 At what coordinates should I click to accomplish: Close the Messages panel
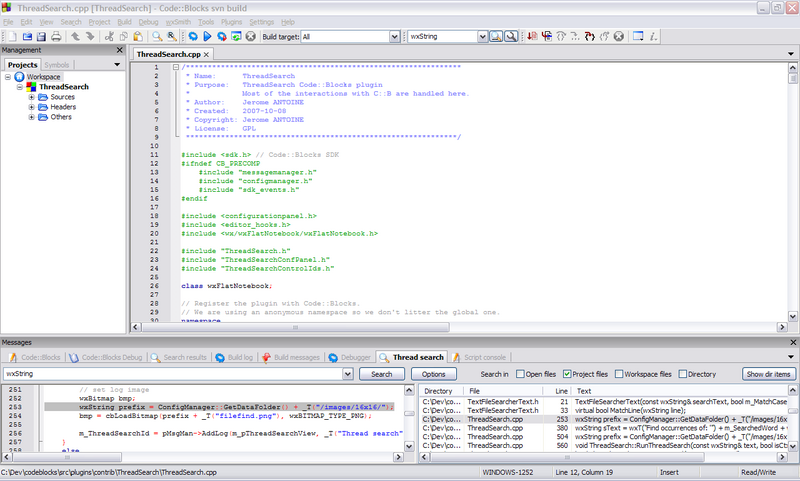pyautogui.click(x=793, y=342)
